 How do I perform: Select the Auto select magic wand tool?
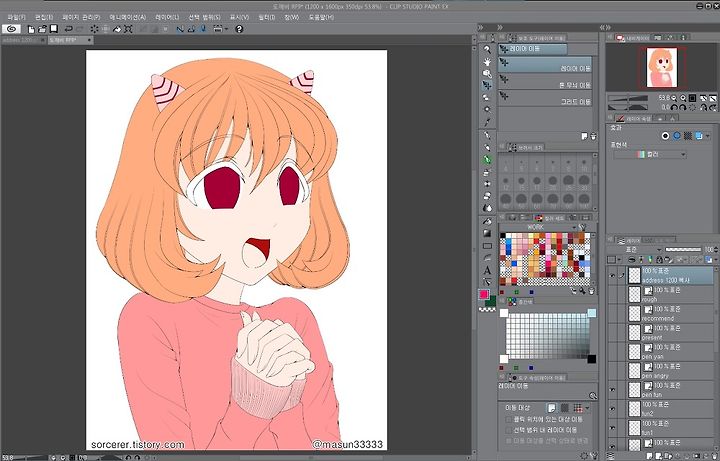[487, 109]
